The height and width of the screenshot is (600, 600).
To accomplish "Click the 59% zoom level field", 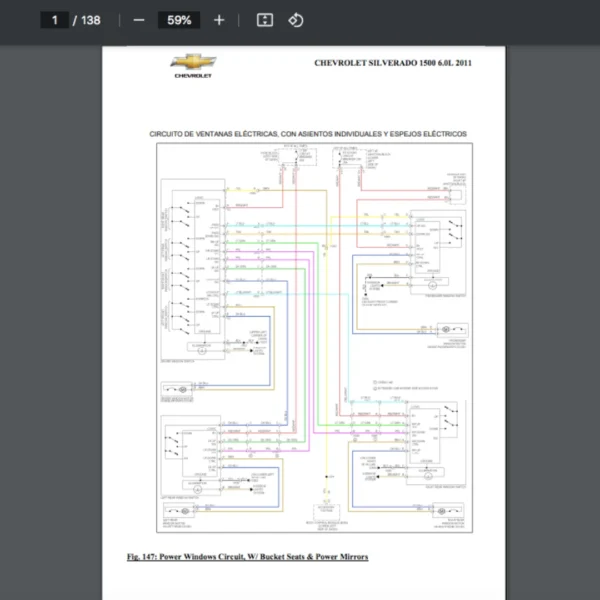I will tap(179, 20).
